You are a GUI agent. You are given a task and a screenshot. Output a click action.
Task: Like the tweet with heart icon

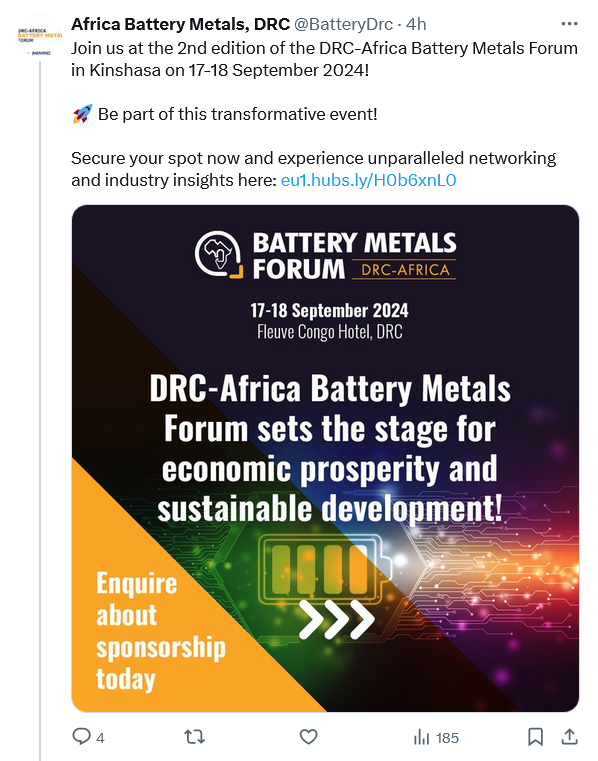point(308,737)
